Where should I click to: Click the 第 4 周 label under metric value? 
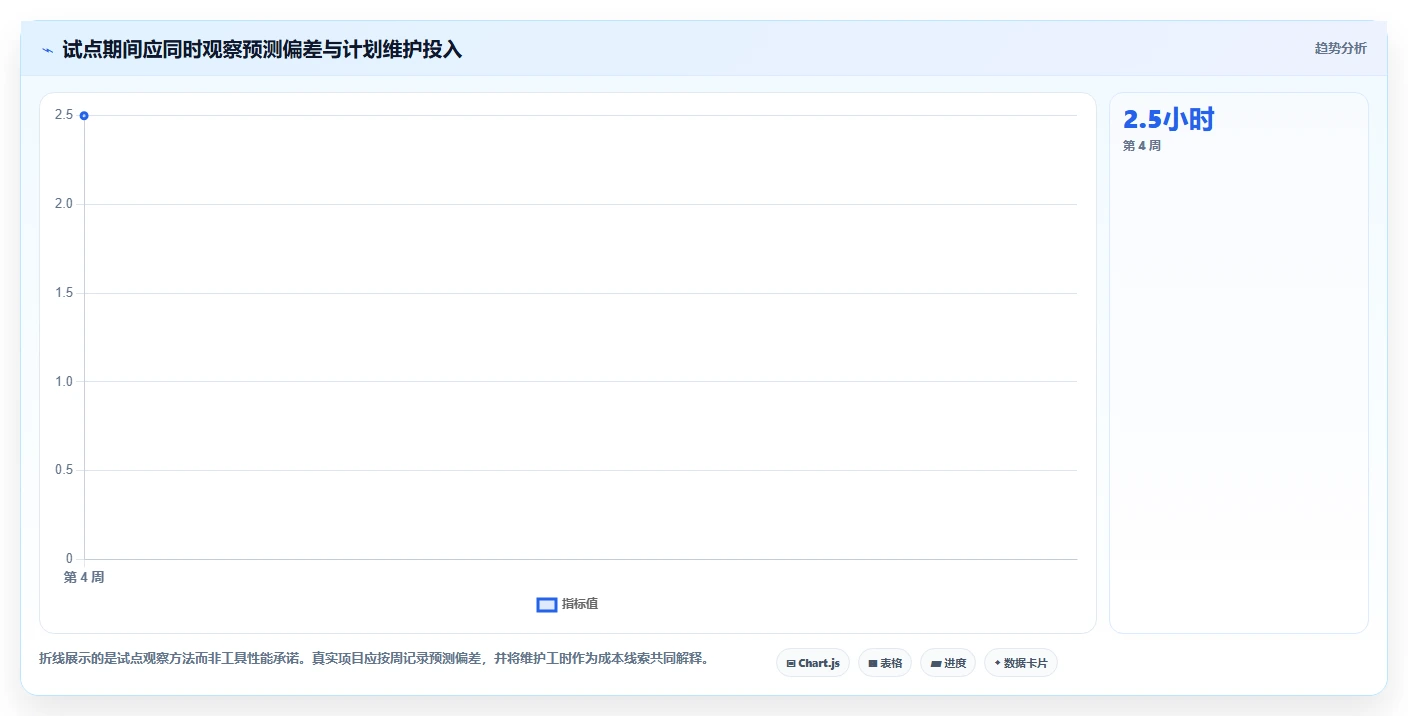click(x=1142, y=146)
